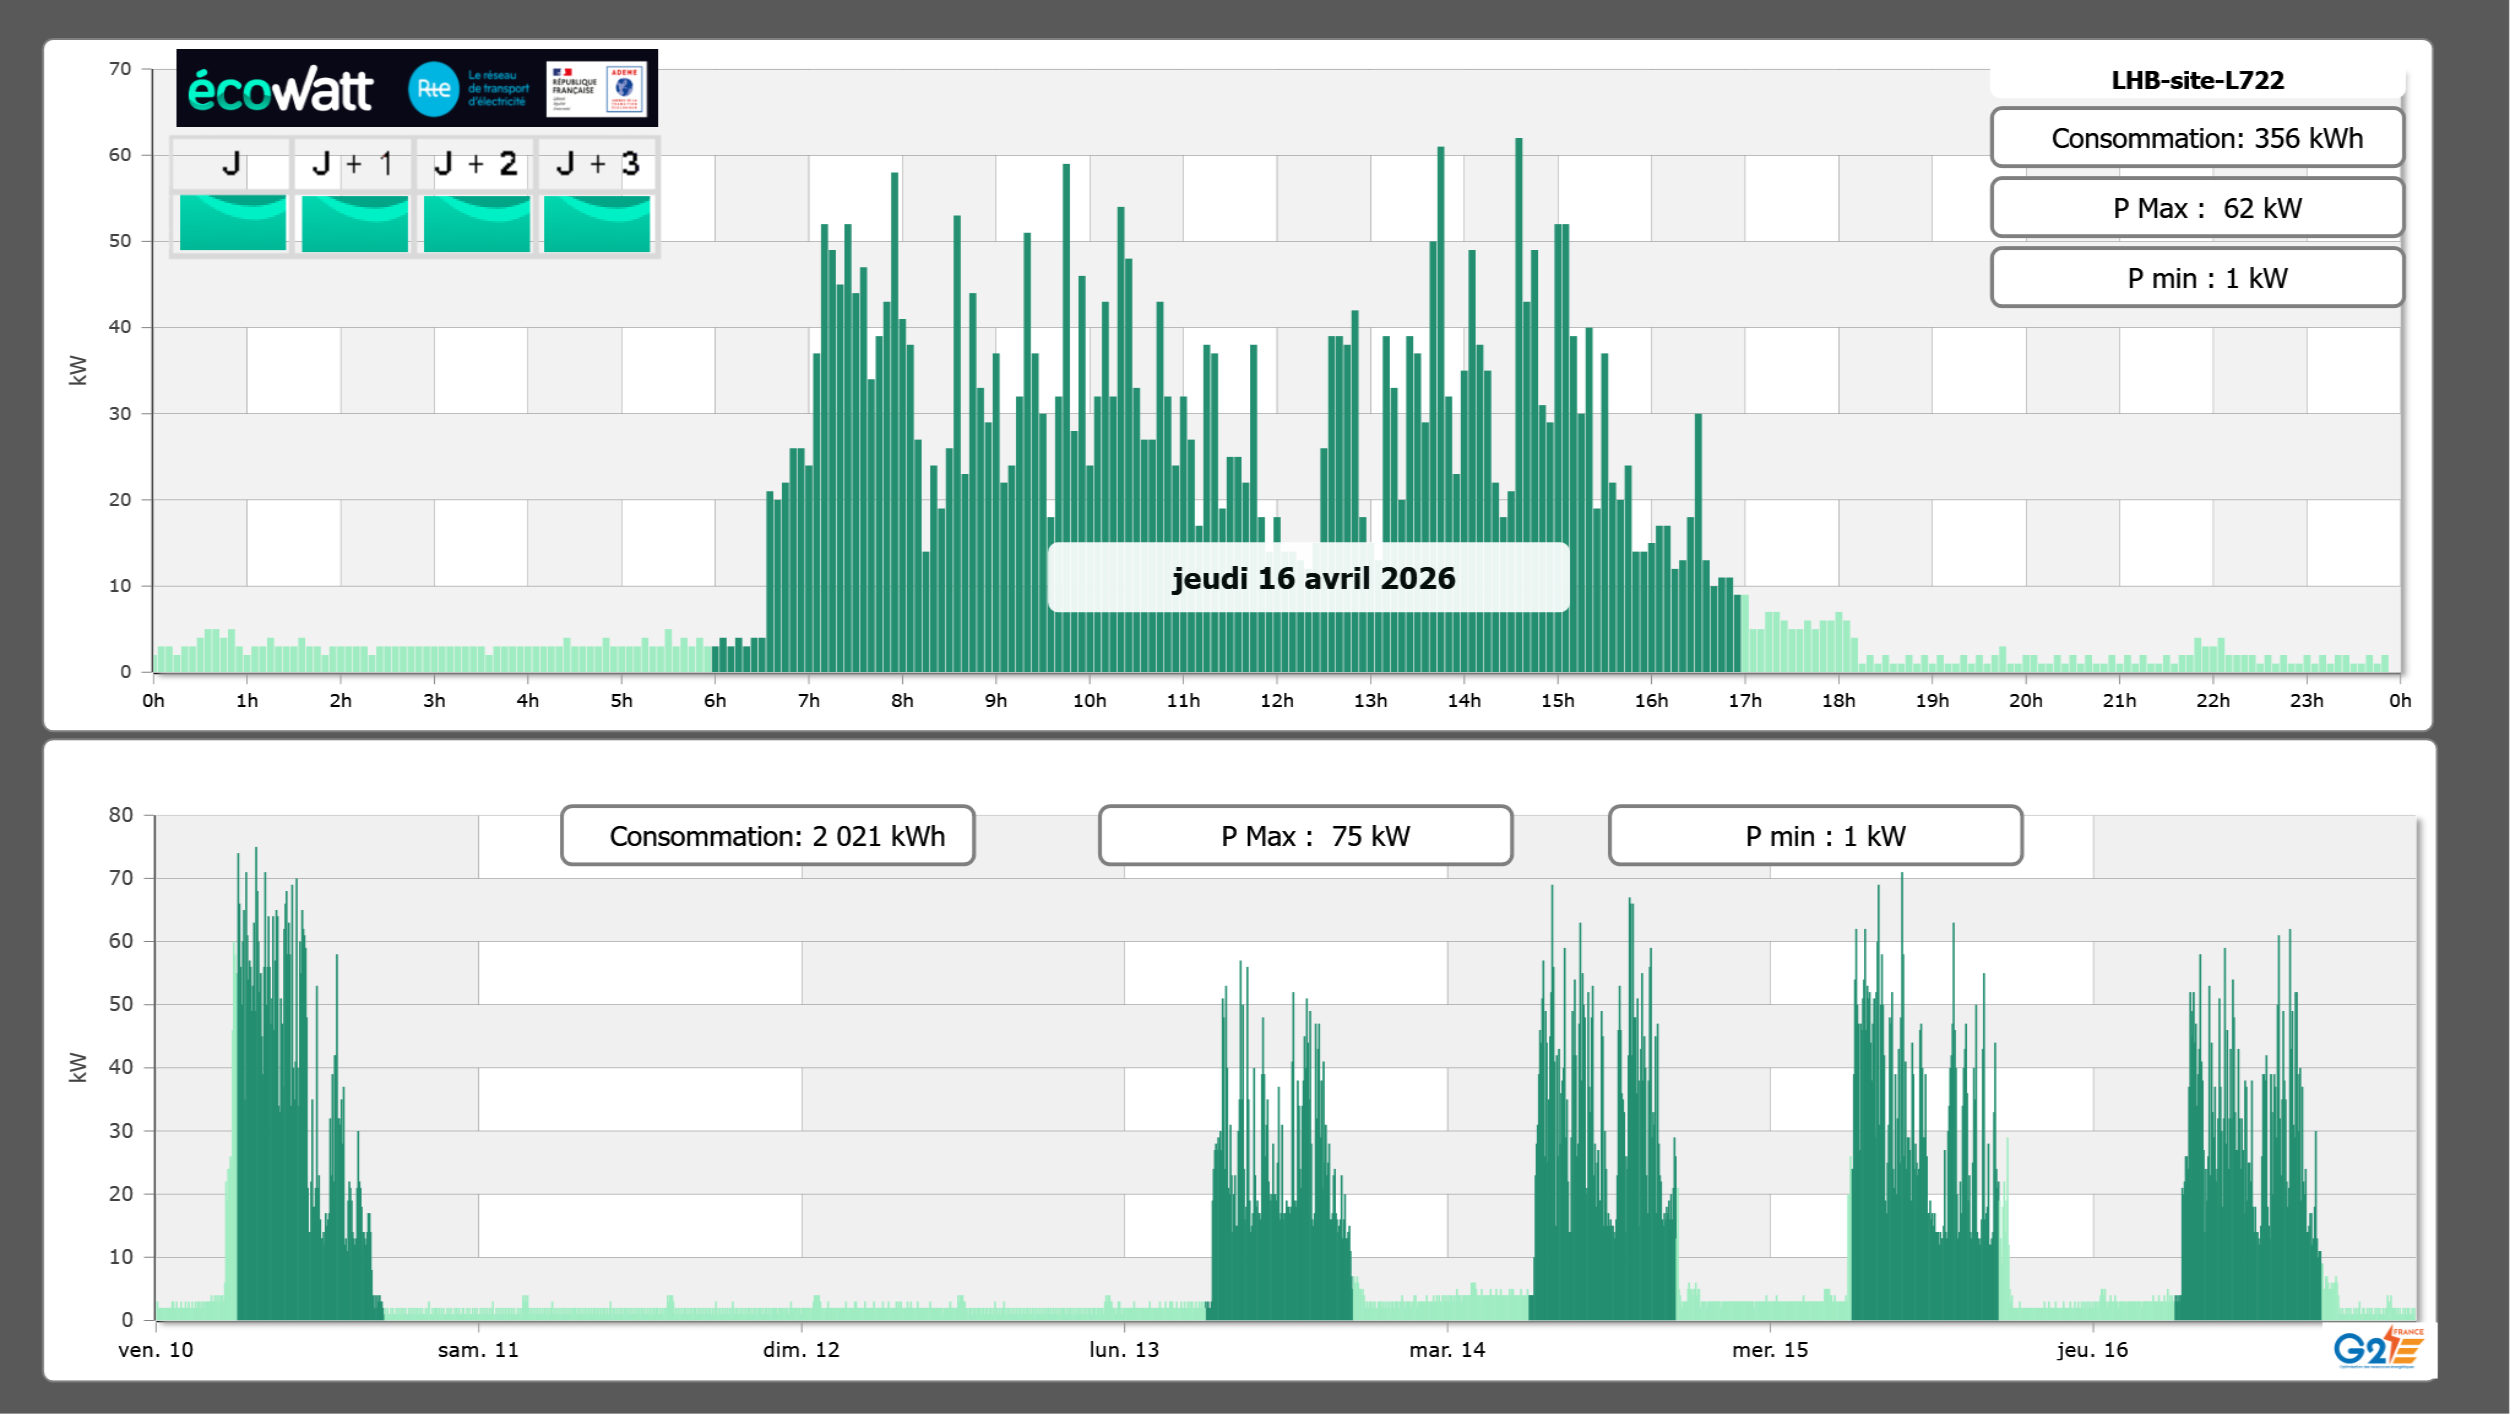The width and height of the screenshot is (2511, 1415).
Task: Click the green signal icon under J + 2
Action: (x=476, y=223)
